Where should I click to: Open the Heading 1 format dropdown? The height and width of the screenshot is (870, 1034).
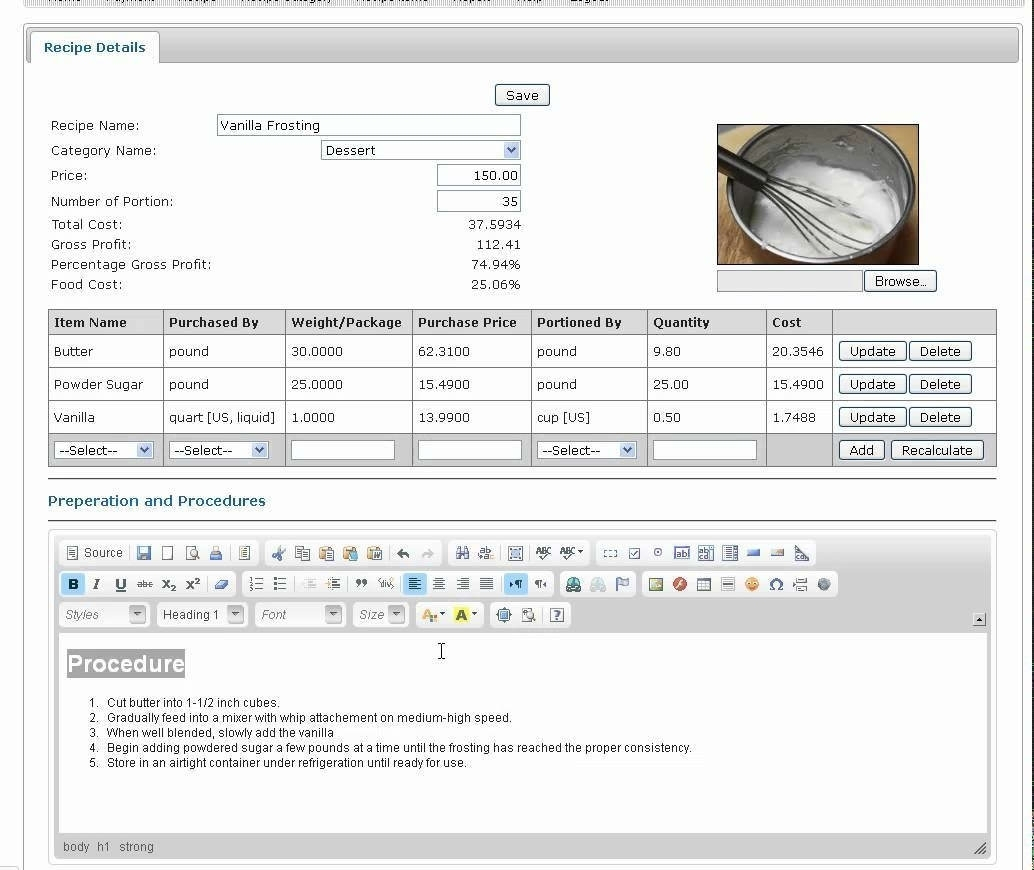(x=202, y=615)
